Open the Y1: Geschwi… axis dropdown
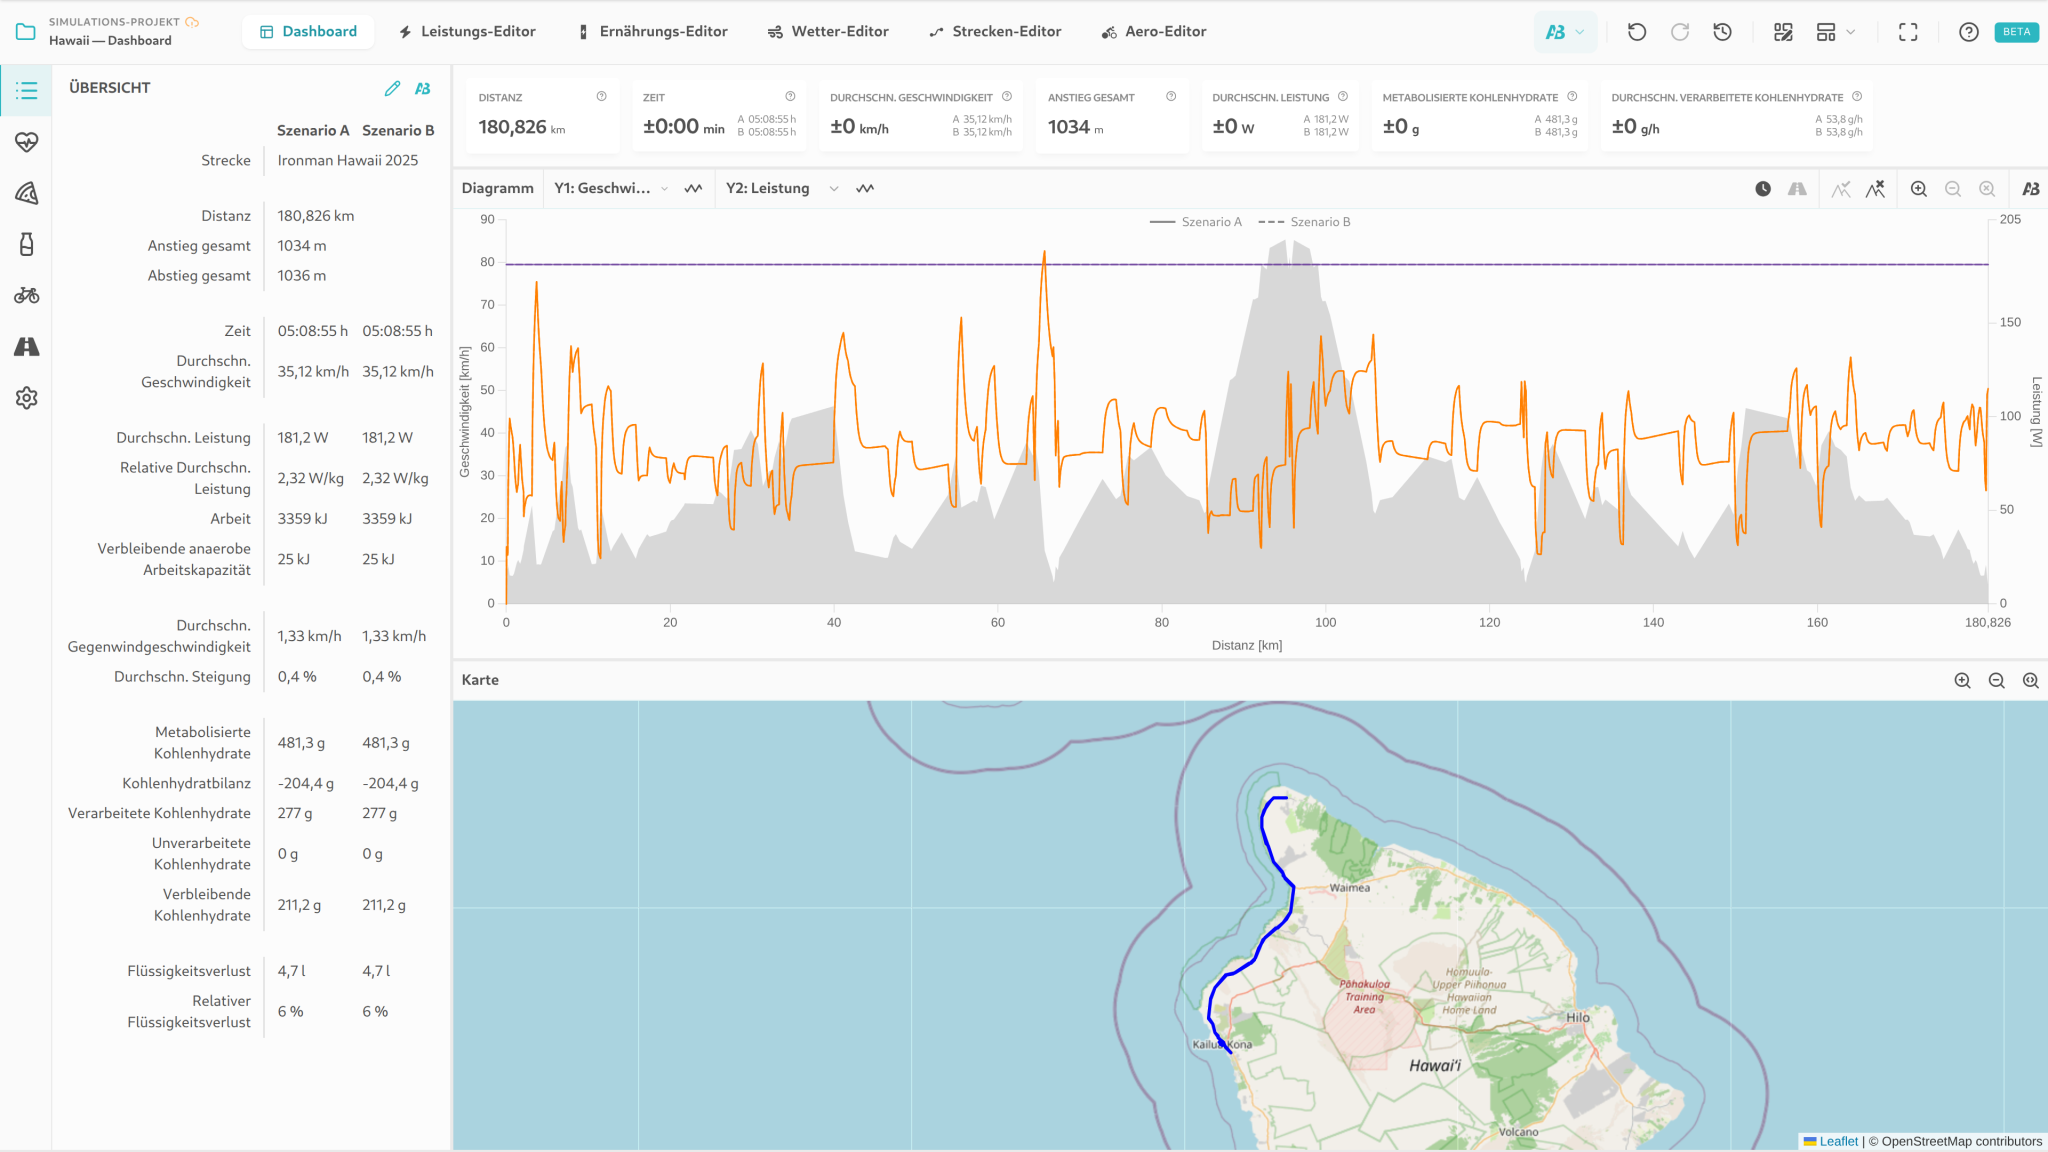Screen dimensions: 2048x1152 (x=611, y=189)
